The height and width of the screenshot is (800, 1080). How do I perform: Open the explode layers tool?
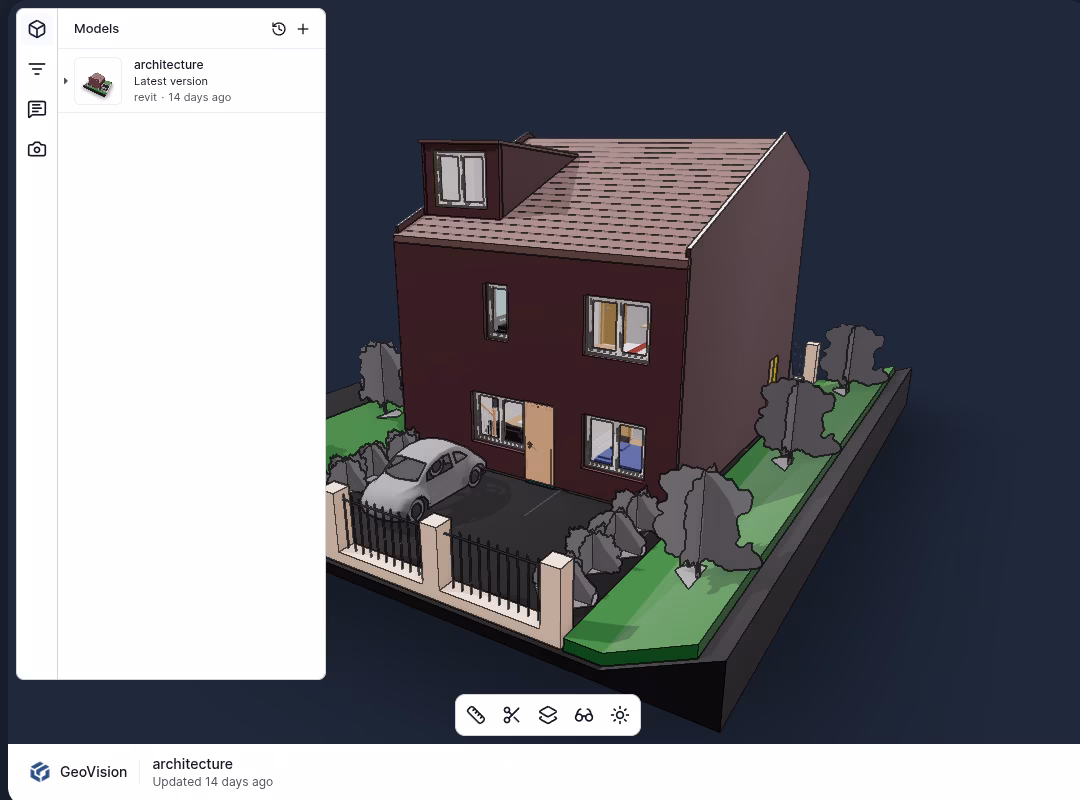click(x=548, y=715)
